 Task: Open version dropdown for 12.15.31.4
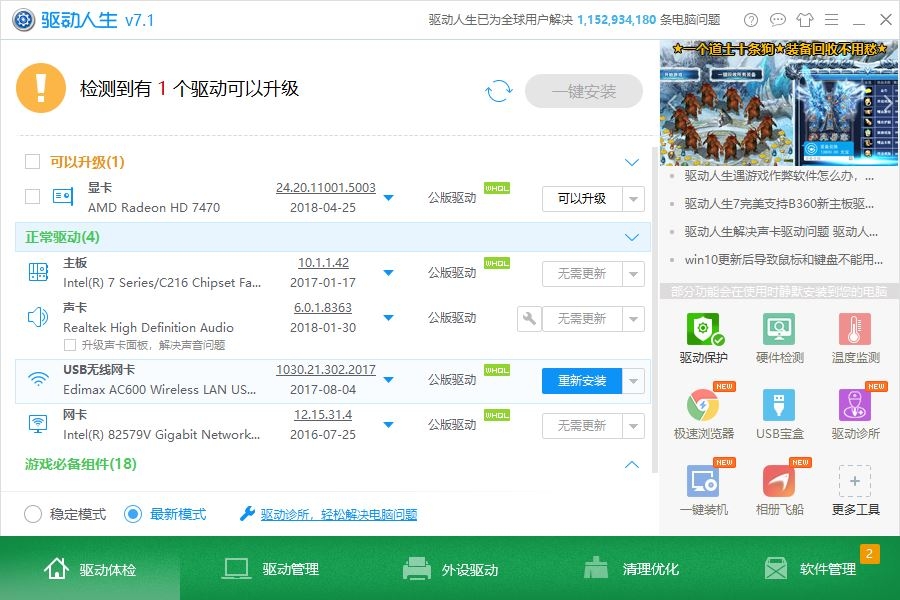click(389, 425)
